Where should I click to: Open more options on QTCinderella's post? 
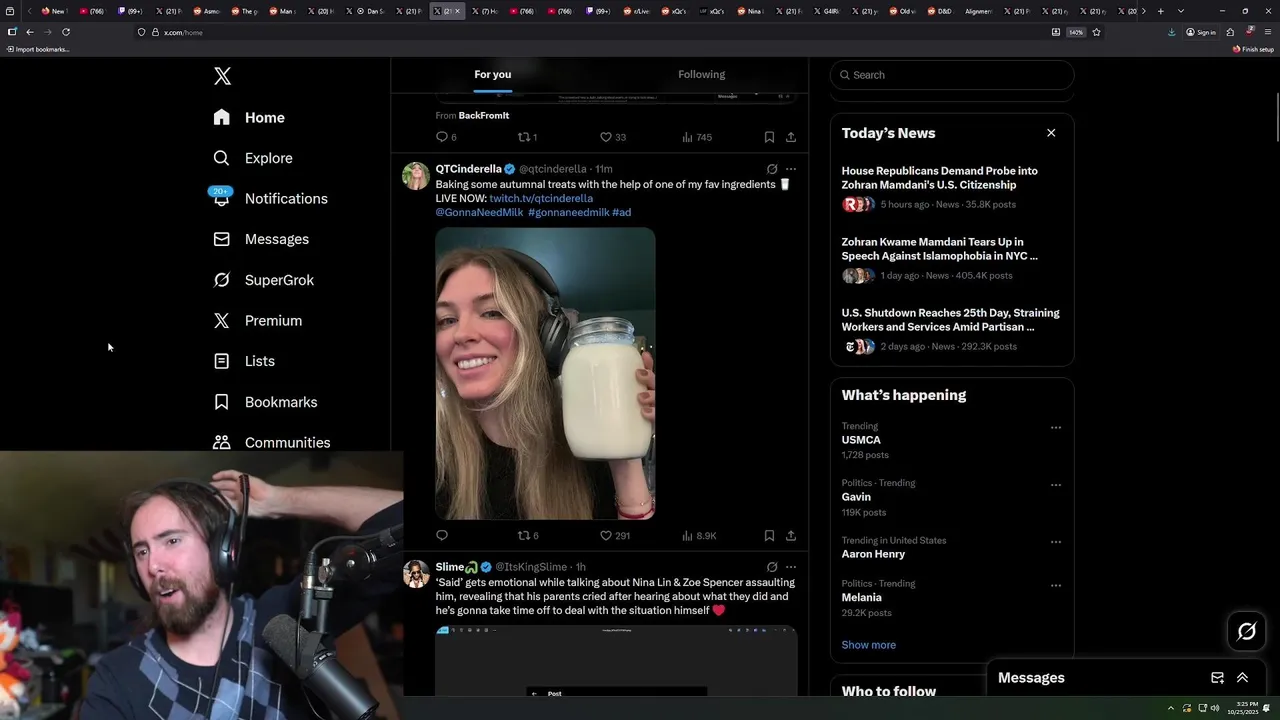tap(791, 169)
